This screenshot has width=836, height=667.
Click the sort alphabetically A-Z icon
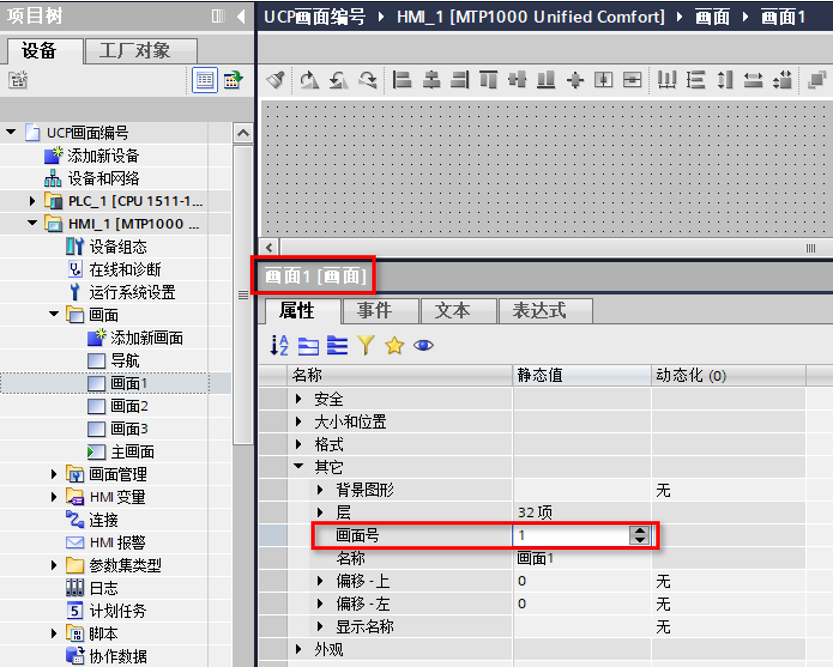click(x=280, y=345)
